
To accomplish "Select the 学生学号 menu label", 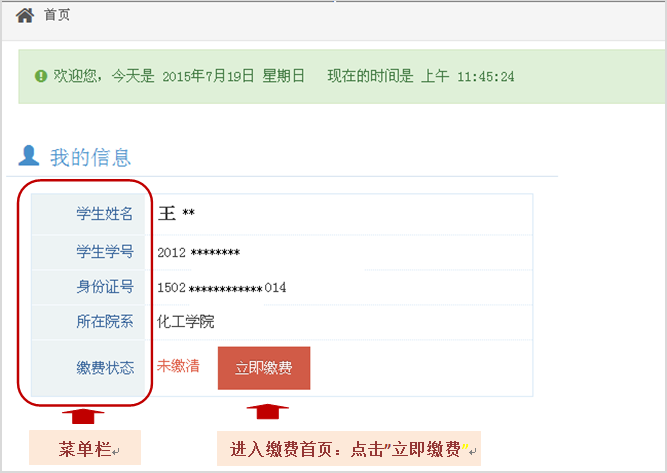I will pyautogui.click(x=105, y=251).
